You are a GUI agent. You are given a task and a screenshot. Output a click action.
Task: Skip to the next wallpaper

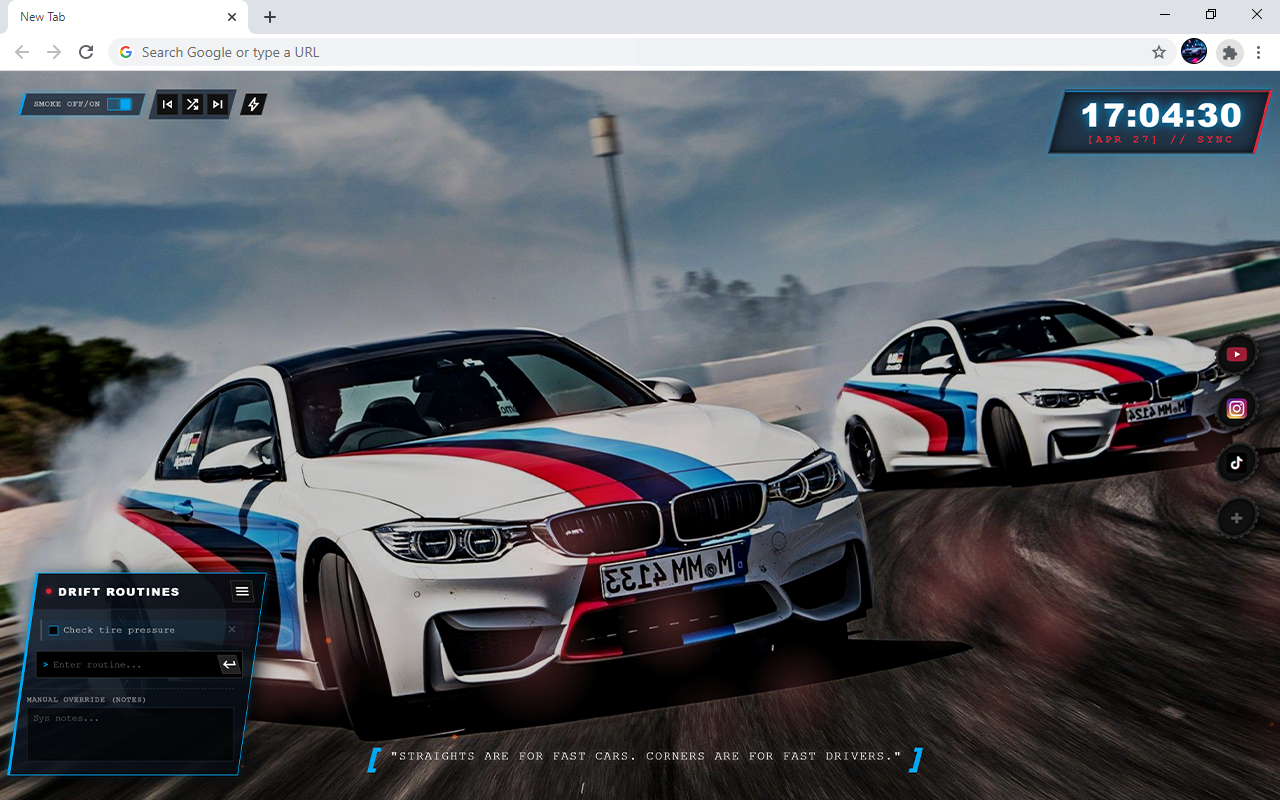click(x=217, y=104)
